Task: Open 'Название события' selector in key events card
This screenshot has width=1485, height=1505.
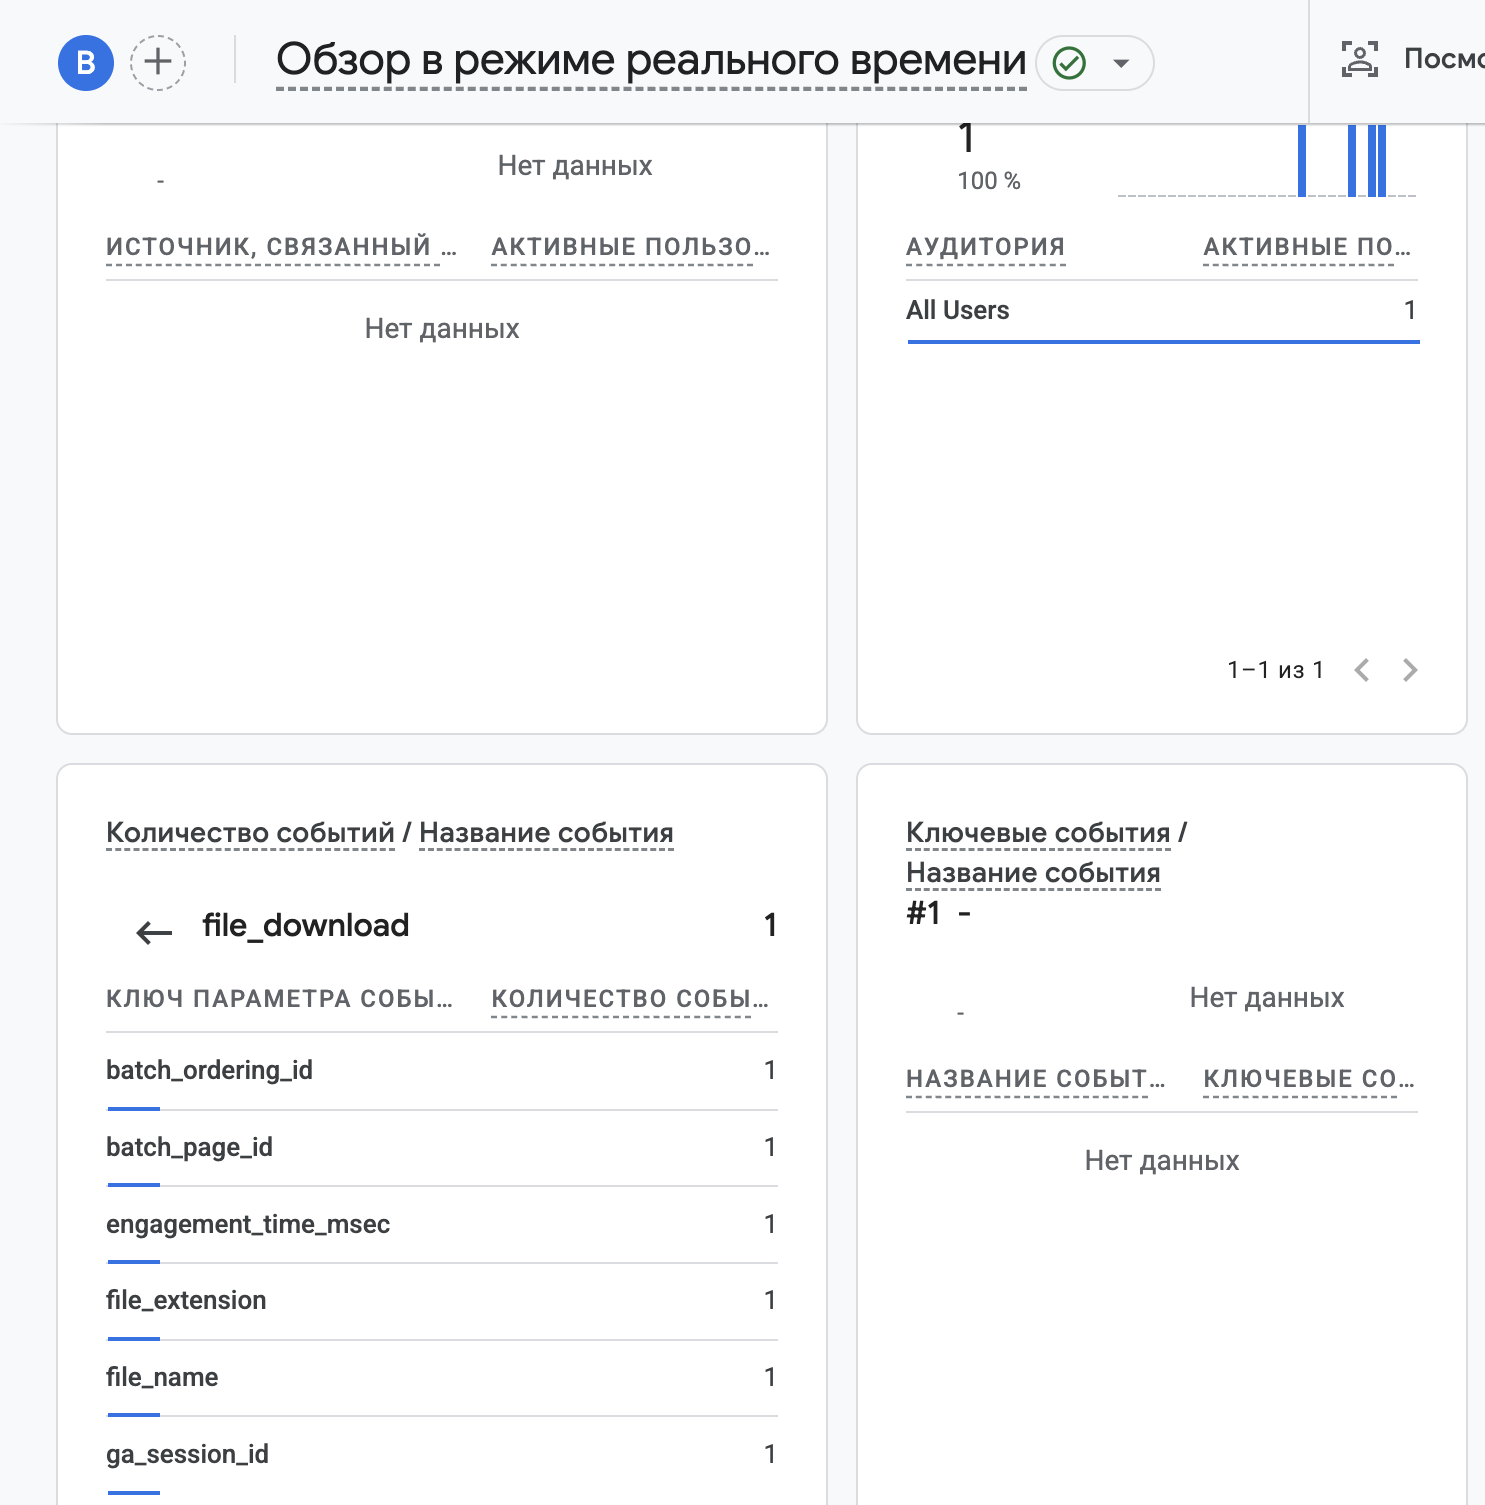Action: (1033, 873)
